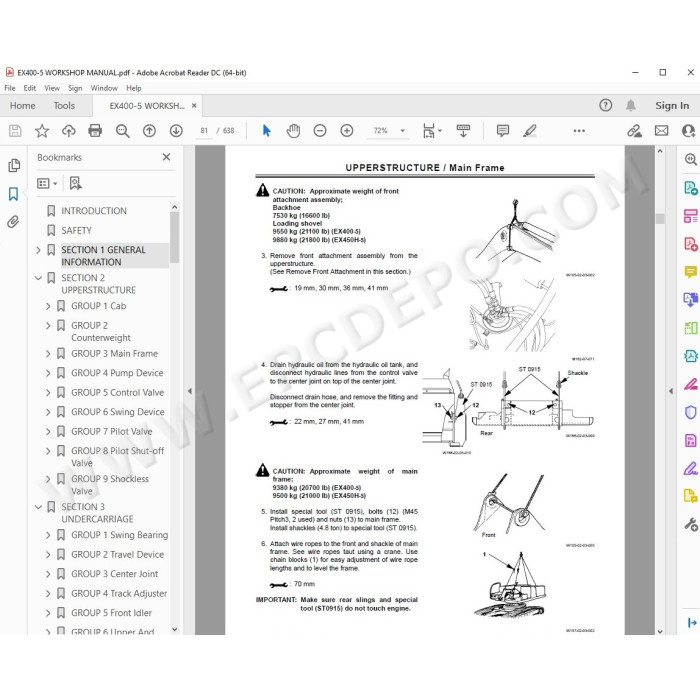Open the Export PDF tool in right pane
700x700 pixels.
click(x=691, y=188)
